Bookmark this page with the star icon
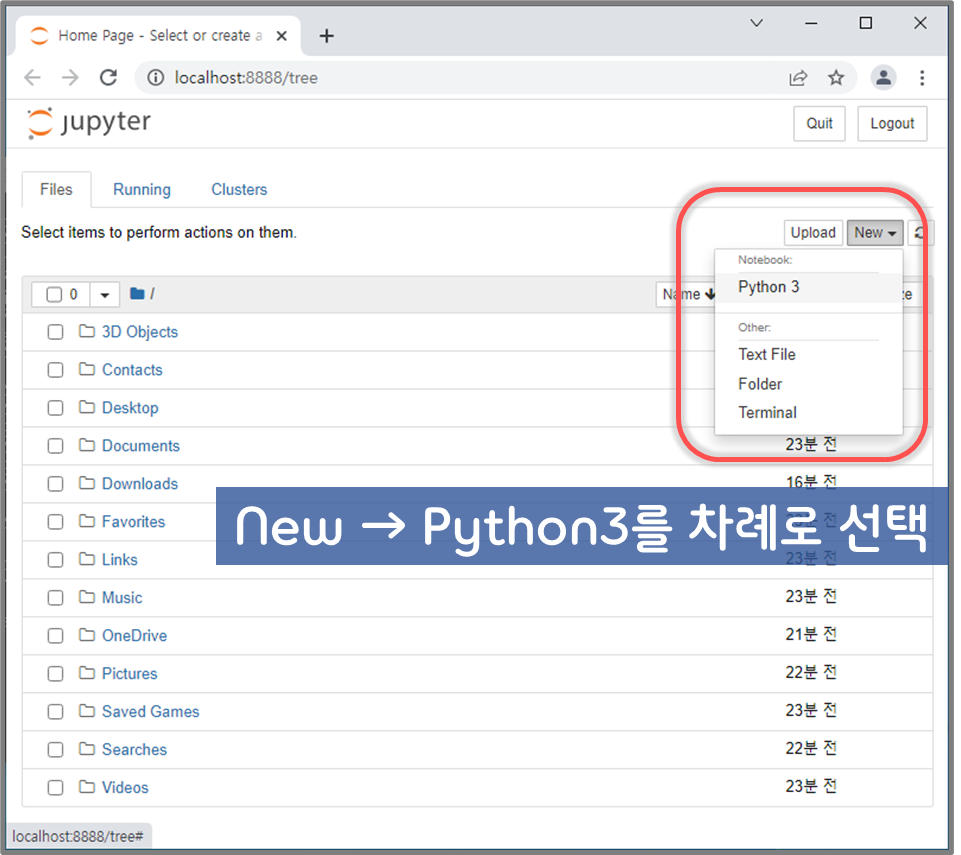The width and height of the screenshot is (961, 855). point(836,78)
